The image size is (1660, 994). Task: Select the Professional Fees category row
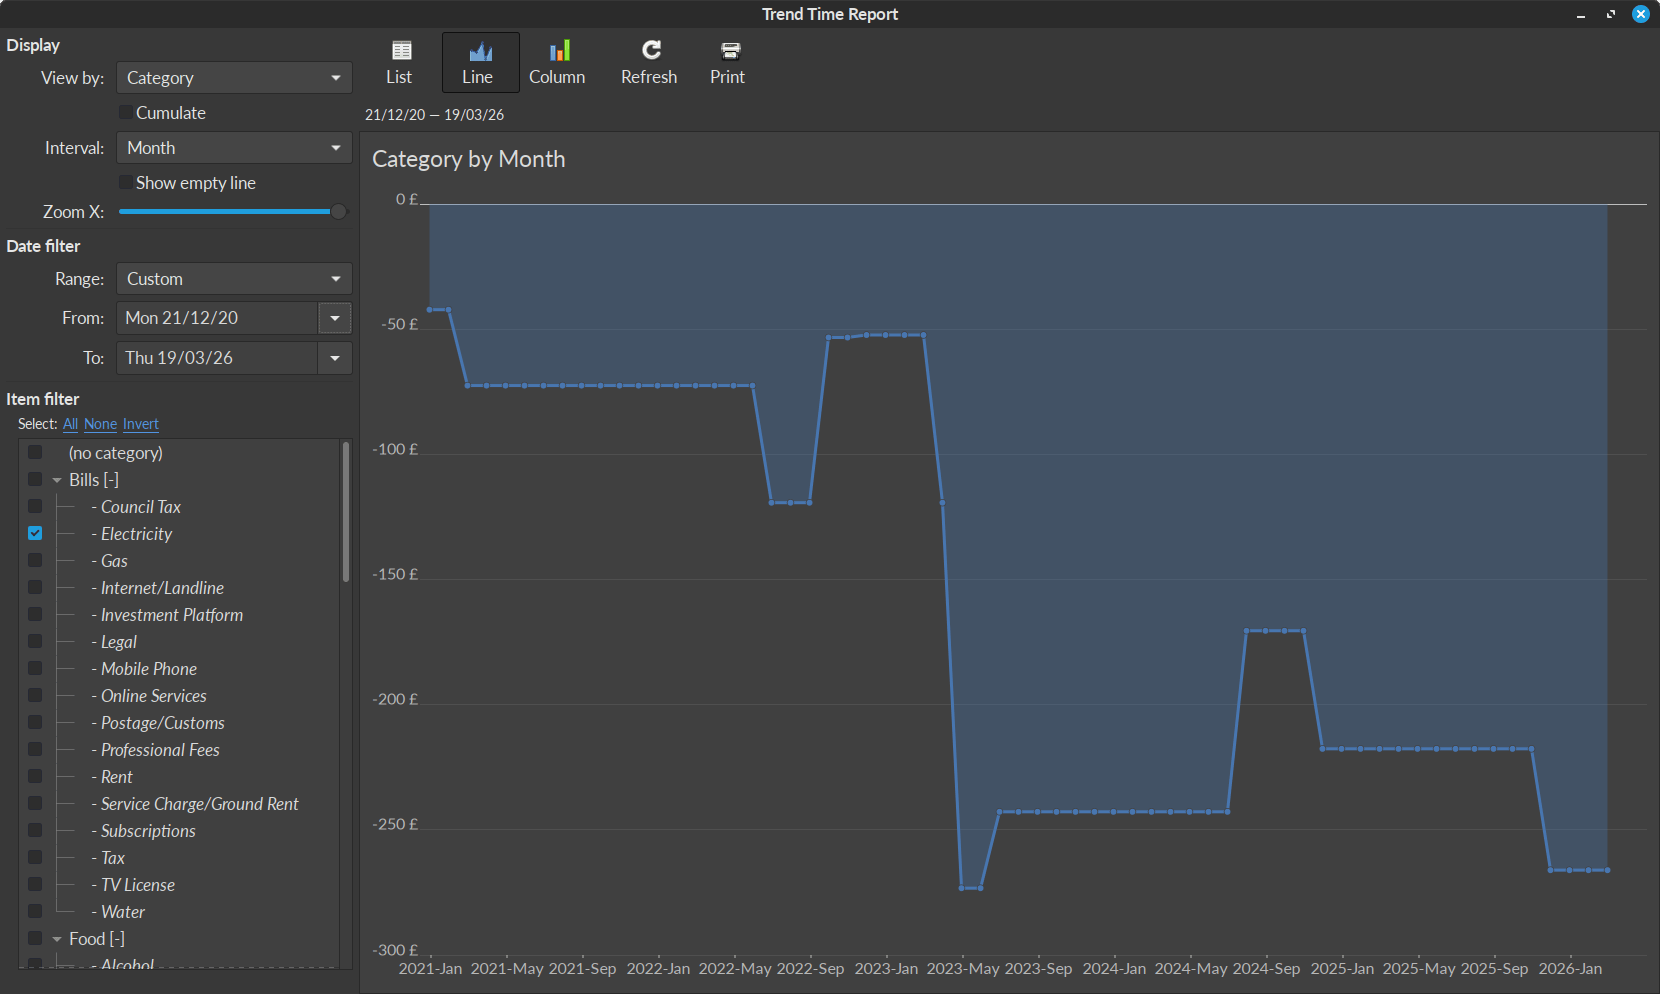(180, 749)
